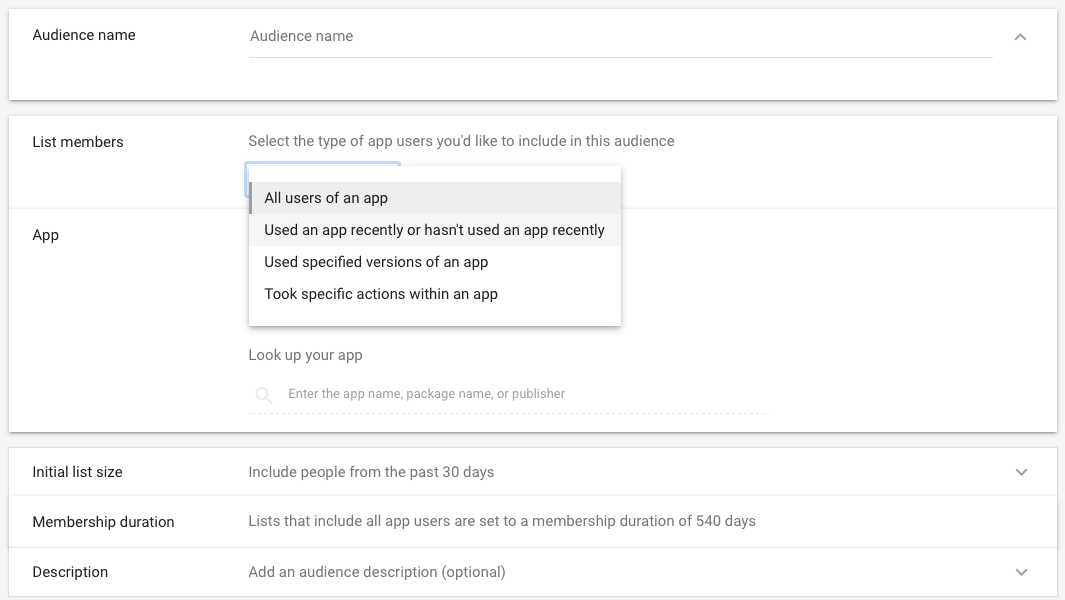Click Add an audience description (optional) text
This screenshot has height=600, width=1065.
[x=377, y=572]
